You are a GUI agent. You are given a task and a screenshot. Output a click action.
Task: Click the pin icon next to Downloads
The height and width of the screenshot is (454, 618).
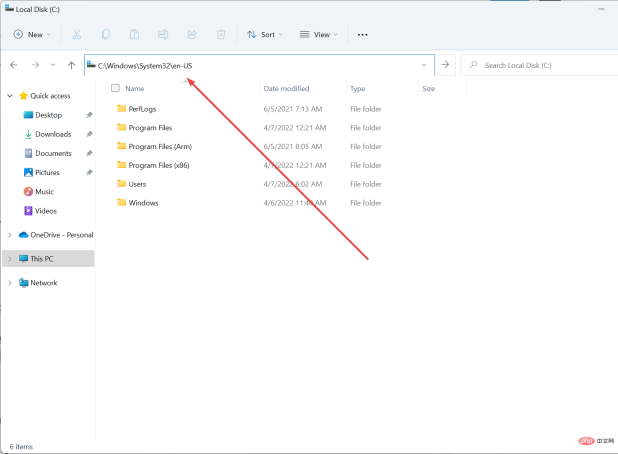click(x=89, y=134)
